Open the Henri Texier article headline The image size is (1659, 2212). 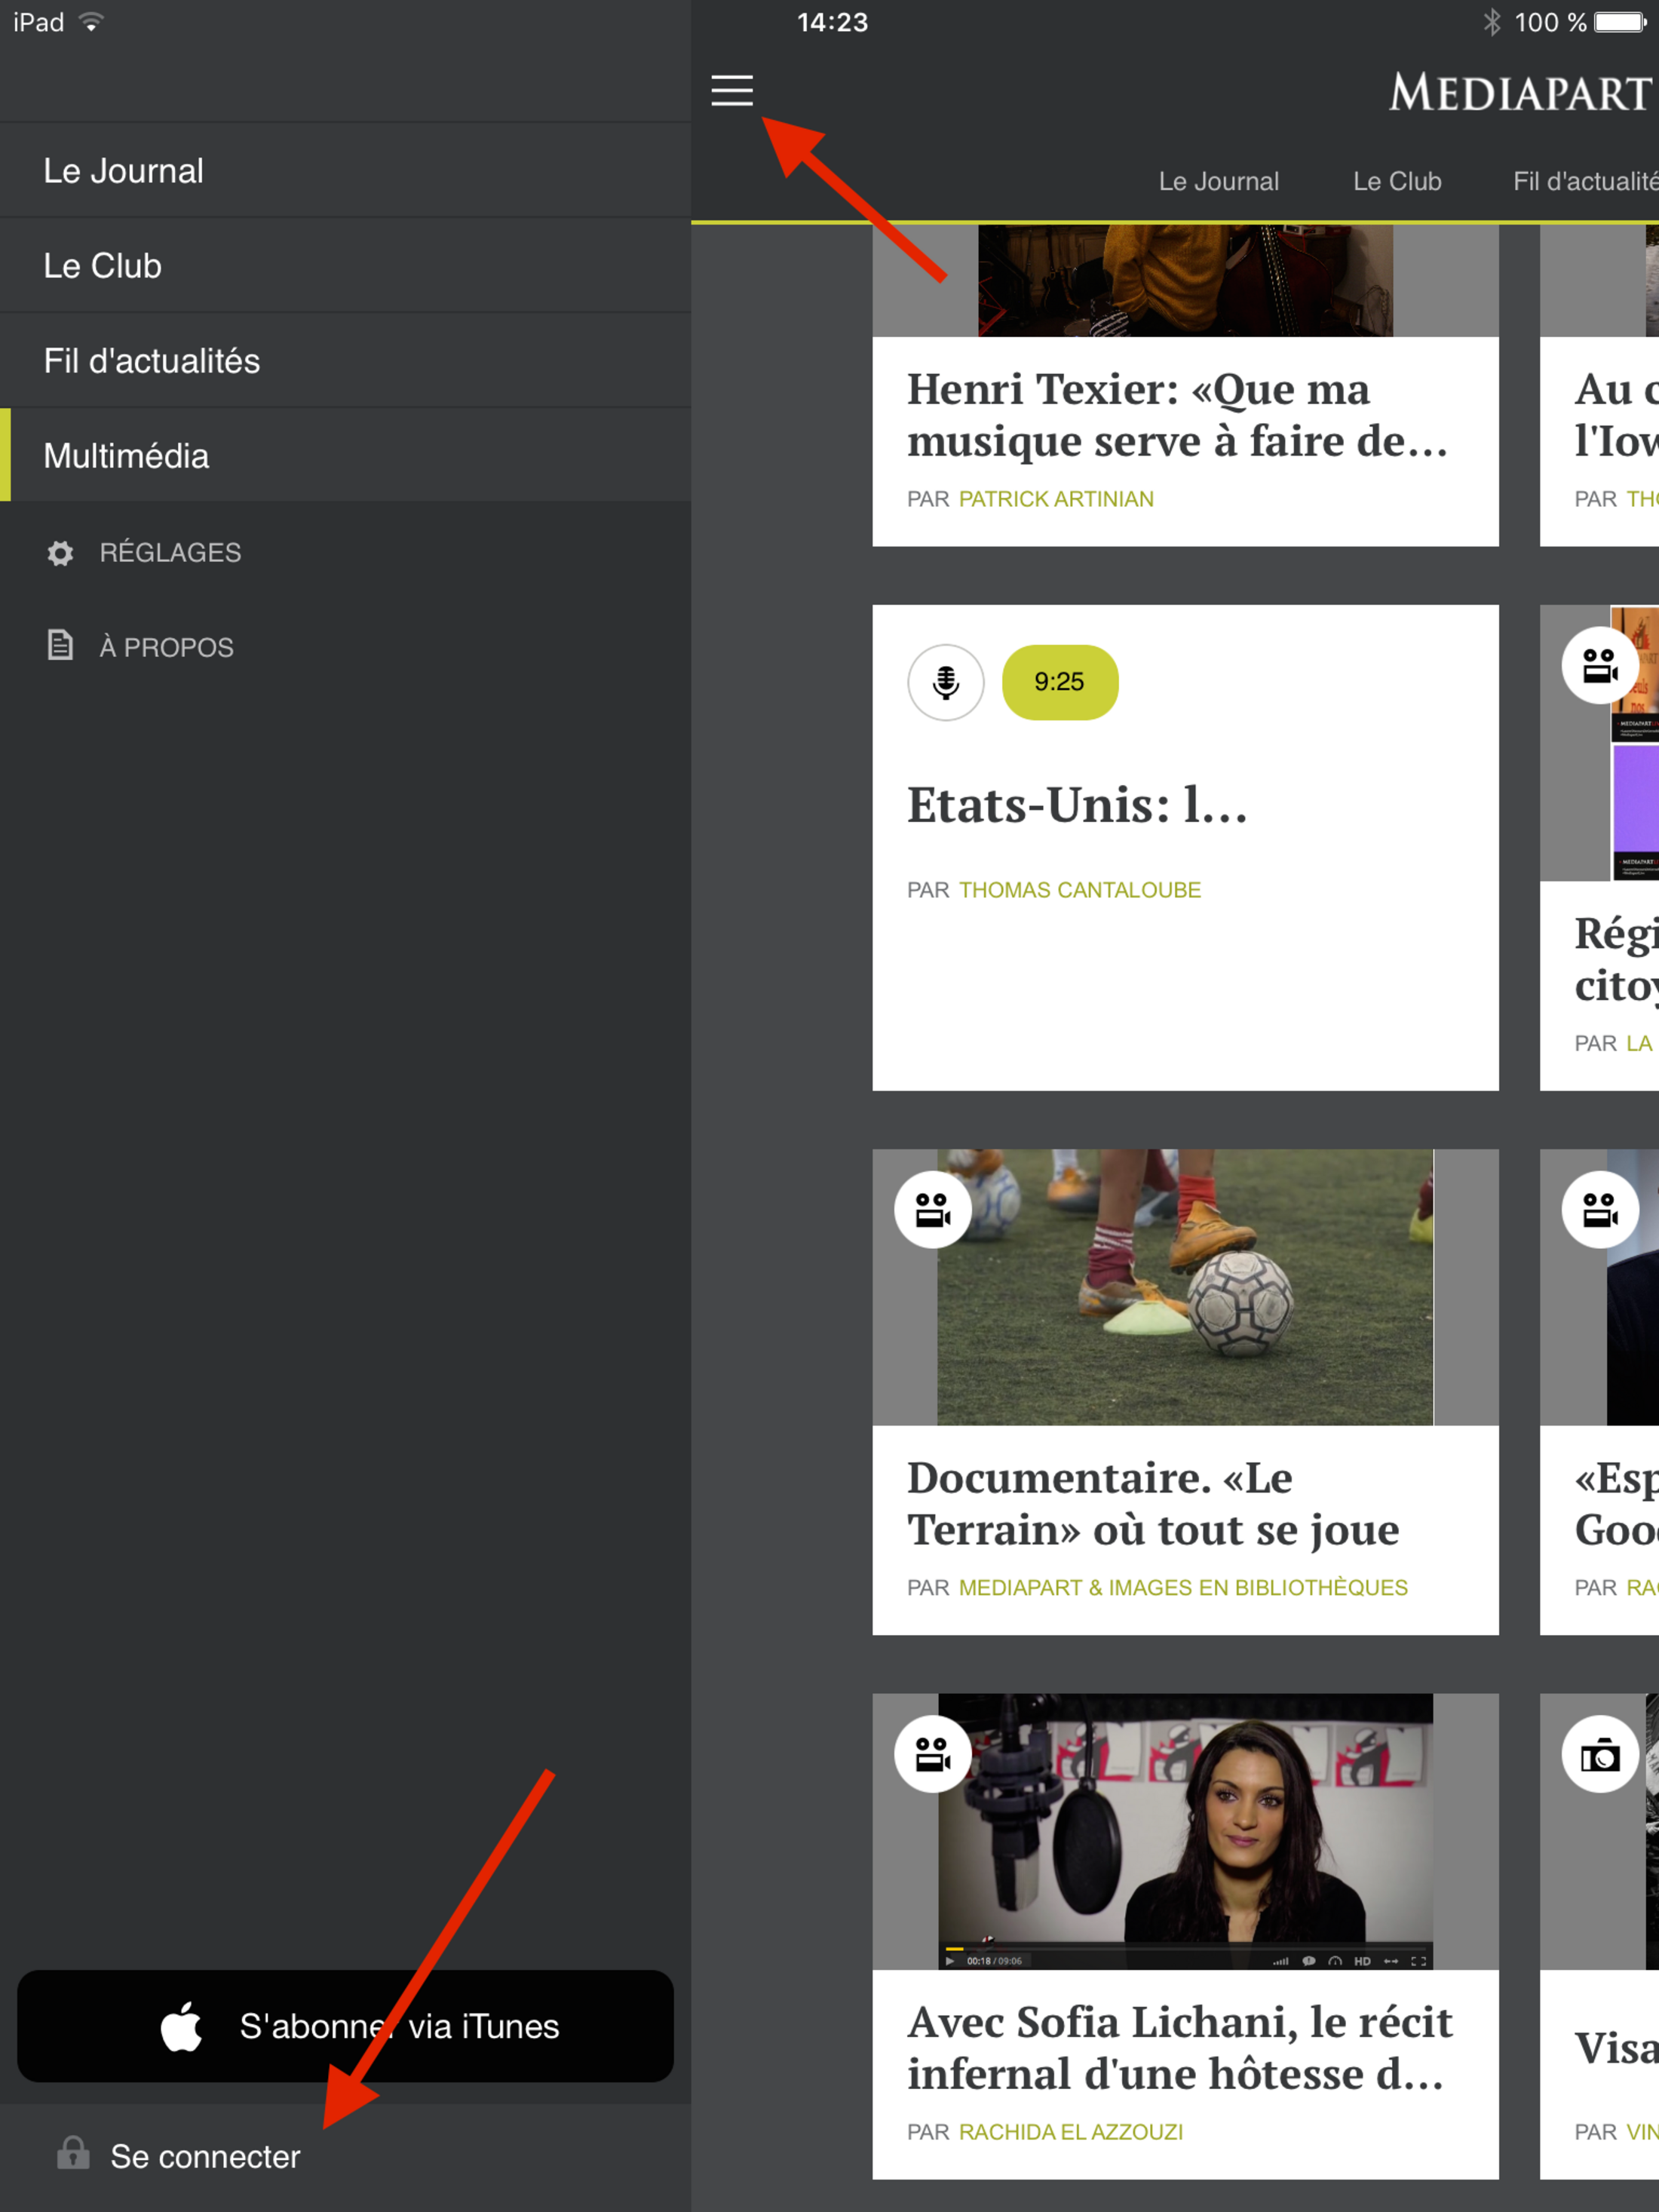[1177, 415]
